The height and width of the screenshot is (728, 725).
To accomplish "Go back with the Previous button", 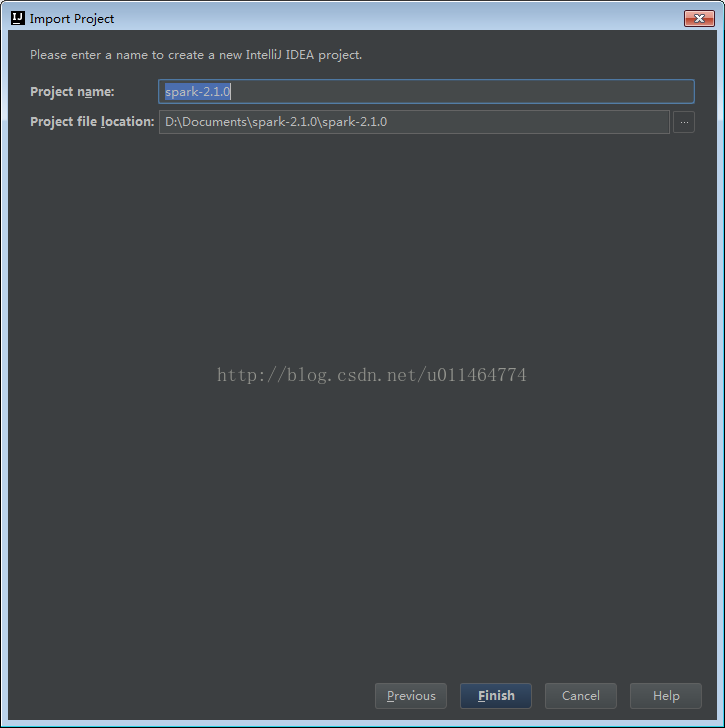I will point(411,696).
